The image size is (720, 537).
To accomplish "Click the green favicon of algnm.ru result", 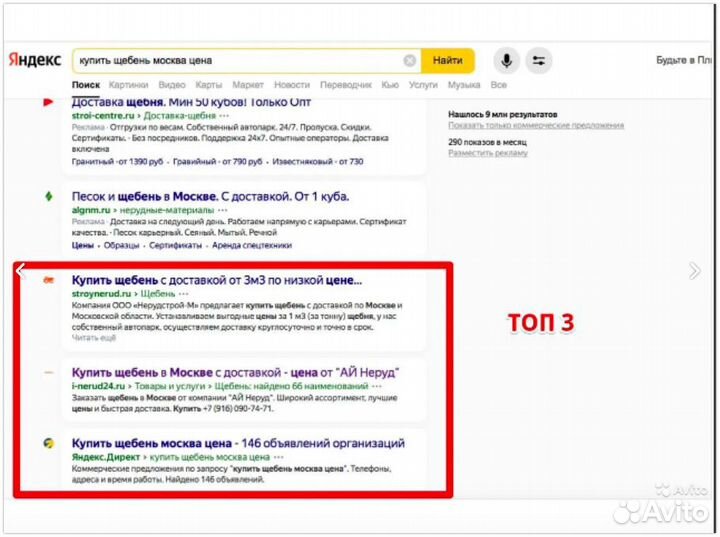I will (x=49, y=197).
